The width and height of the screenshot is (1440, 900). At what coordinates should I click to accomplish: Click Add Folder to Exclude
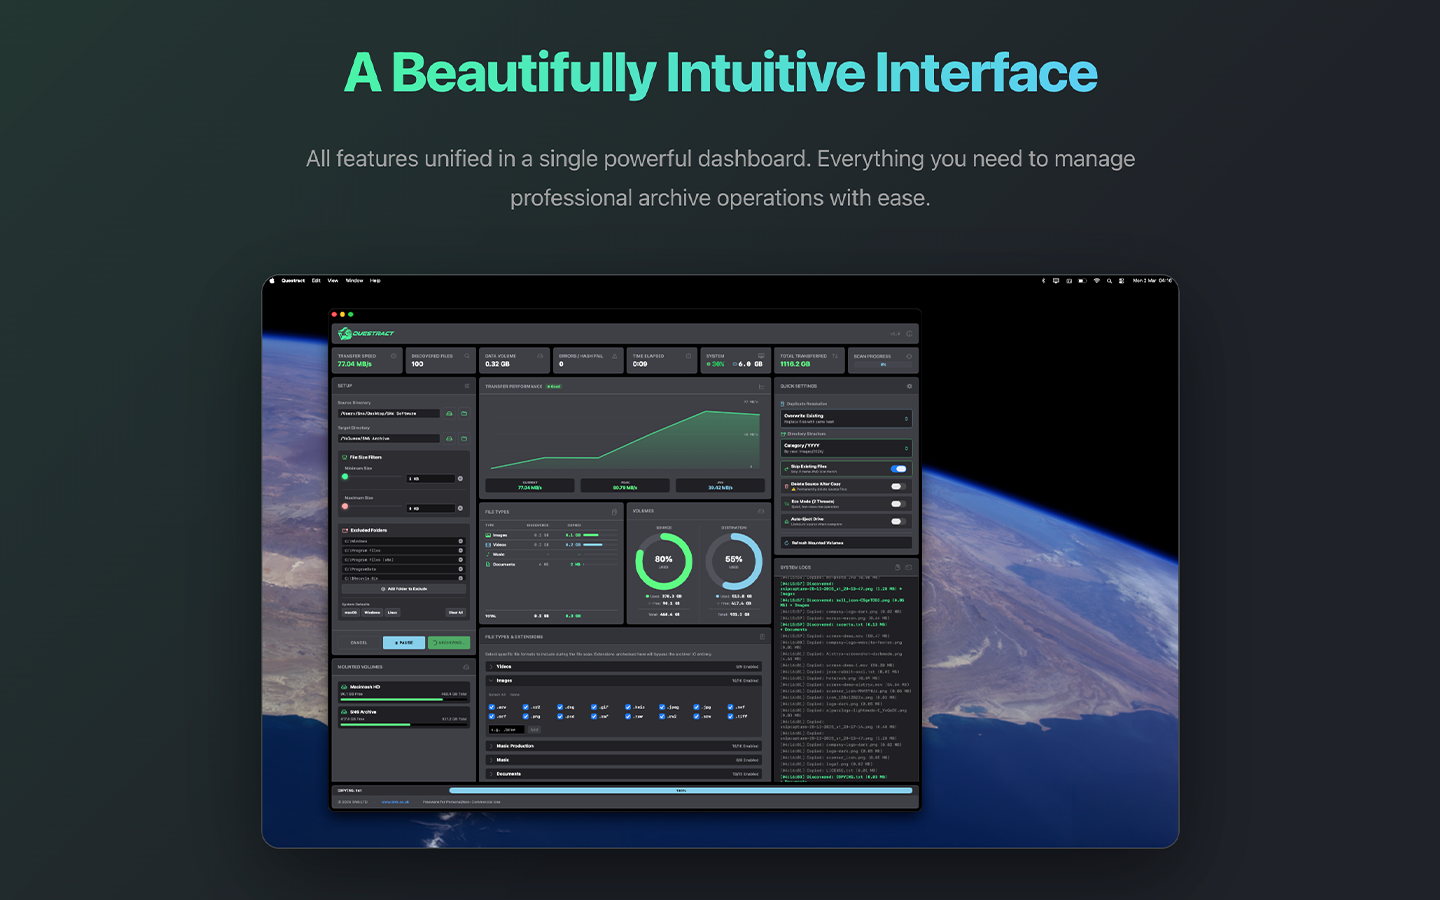pos(404,589)
